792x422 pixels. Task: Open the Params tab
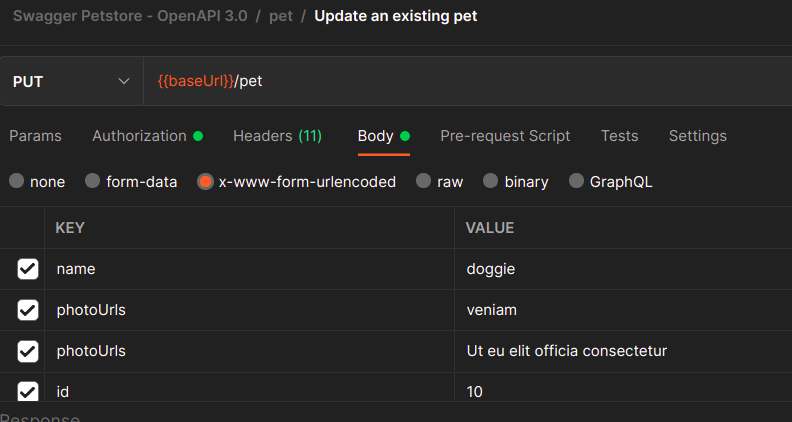tap(35, 136)
